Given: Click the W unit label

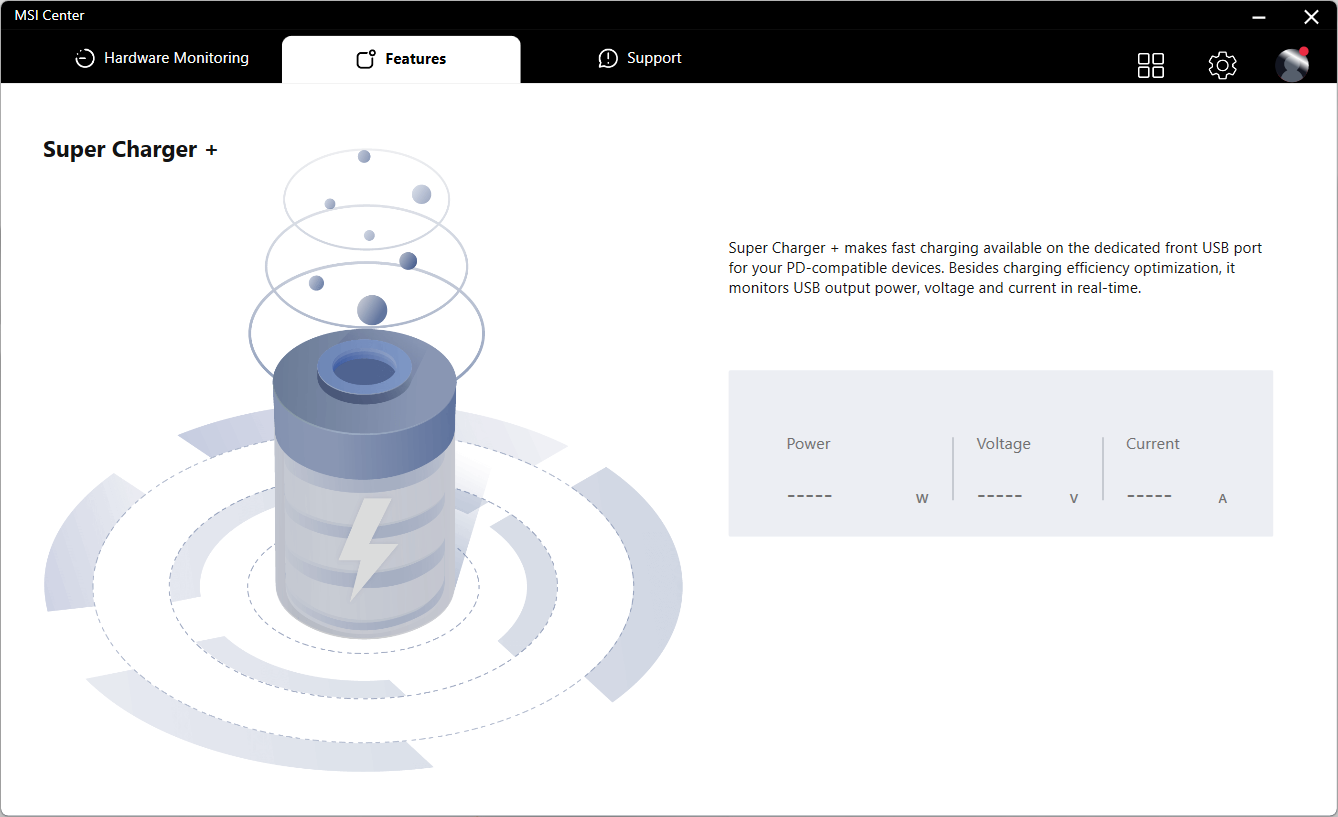Looking at the screenshot, I should point(922,498).
